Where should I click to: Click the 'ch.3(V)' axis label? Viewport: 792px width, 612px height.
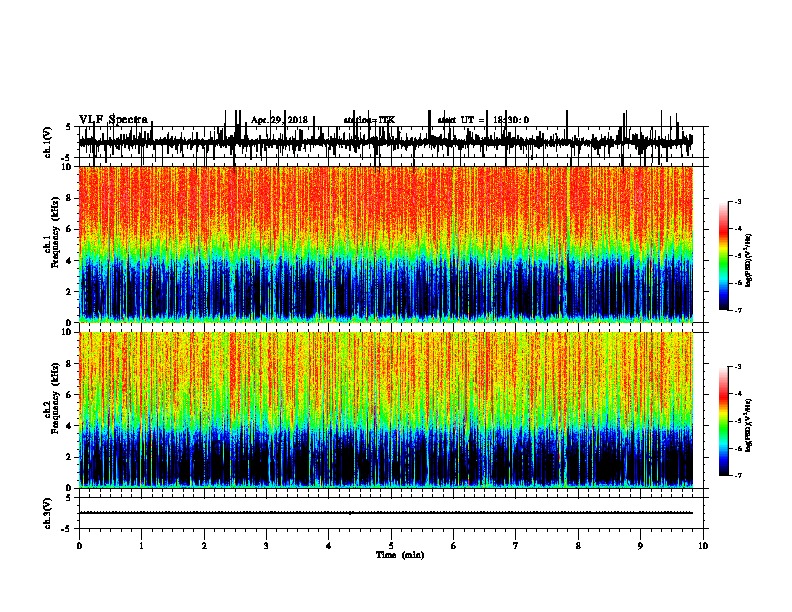[47, 513]
